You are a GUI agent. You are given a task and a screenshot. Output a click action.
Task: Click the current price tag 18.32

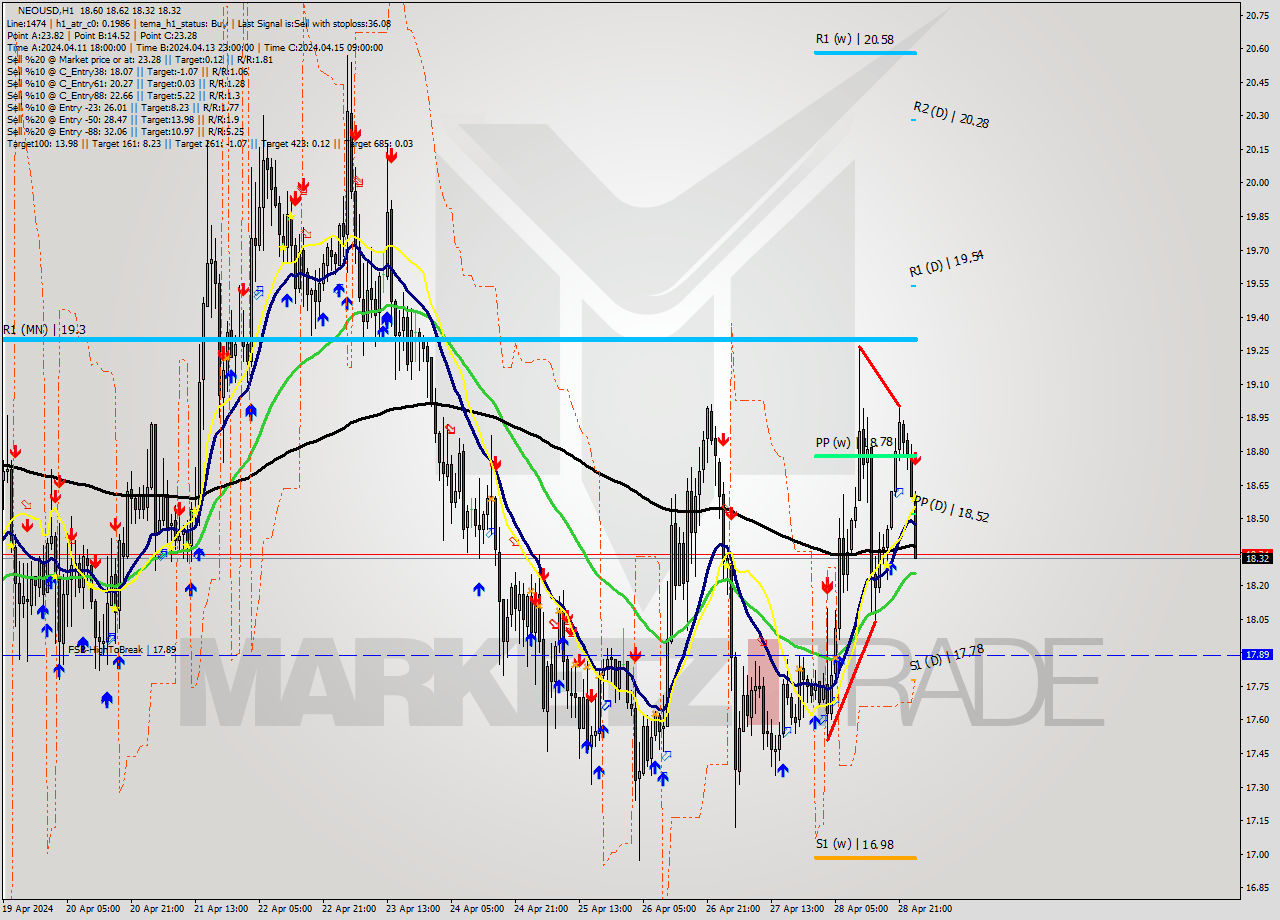click(x=1257, y=557)
